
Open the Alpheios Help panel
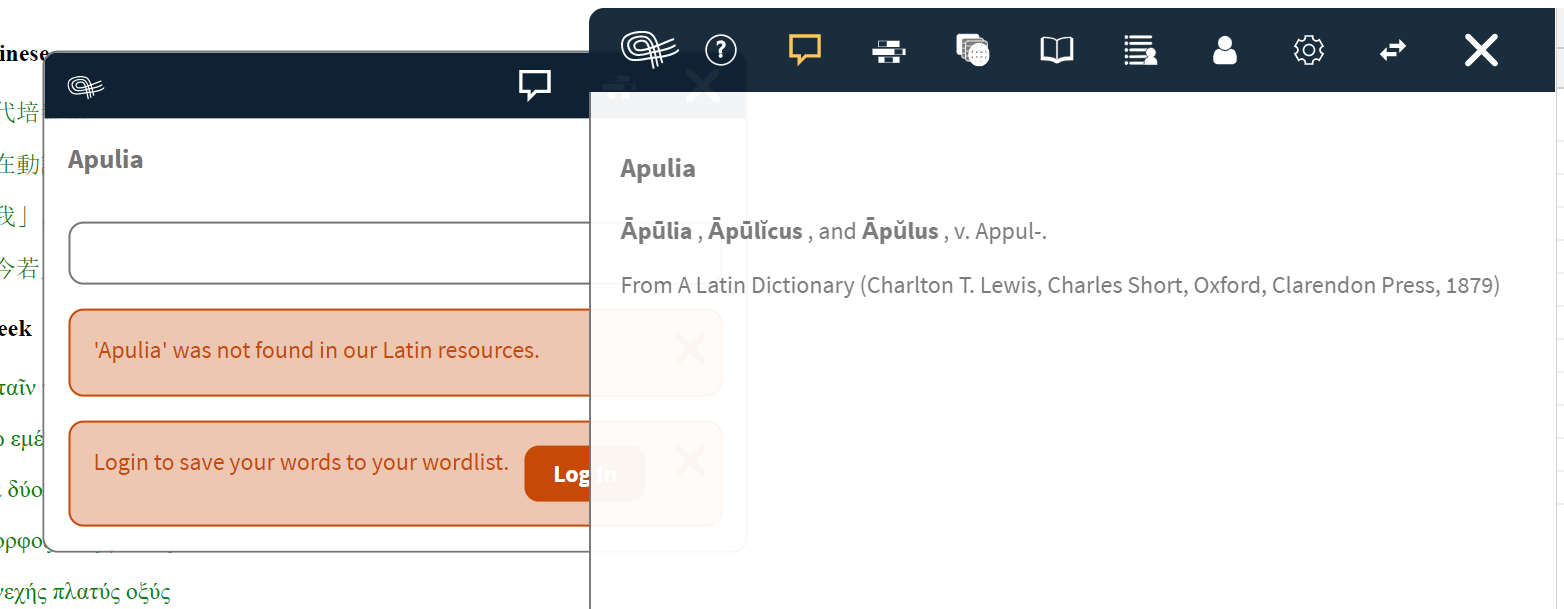coord(720,50)
